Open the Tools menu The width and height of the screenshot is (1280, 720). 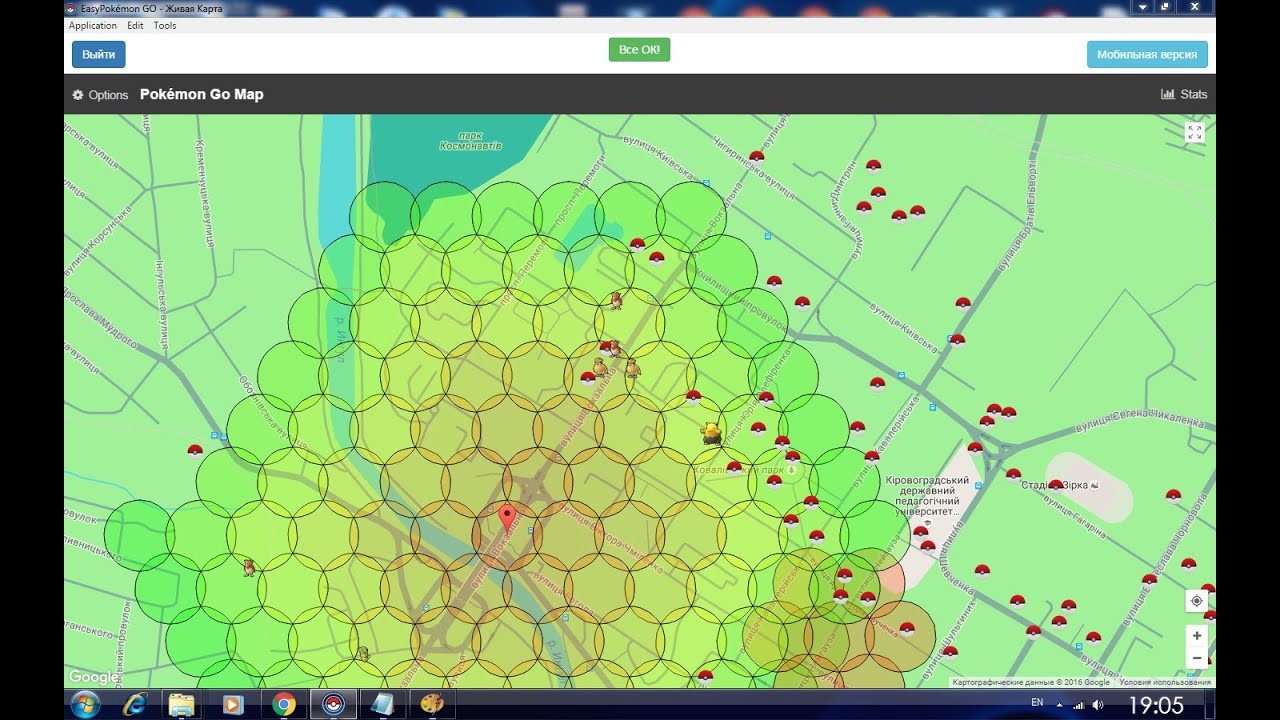pos(165,26)
